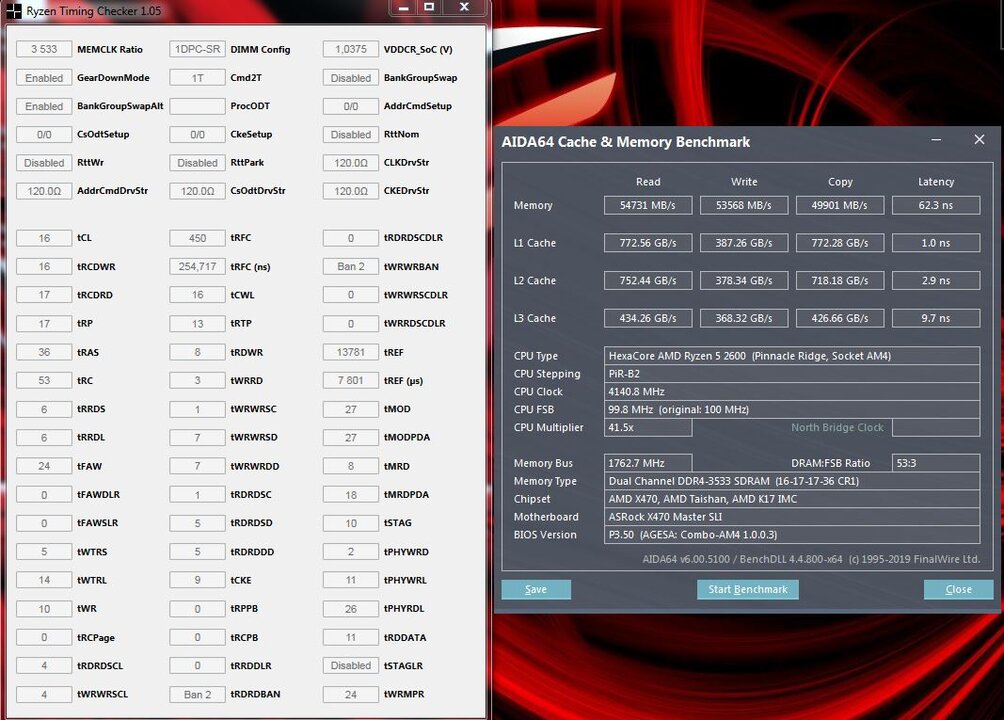Click the L1 Cache Read 772.56 GB/s value
The image size is (1004, 720).
click(x=648, y=243)
